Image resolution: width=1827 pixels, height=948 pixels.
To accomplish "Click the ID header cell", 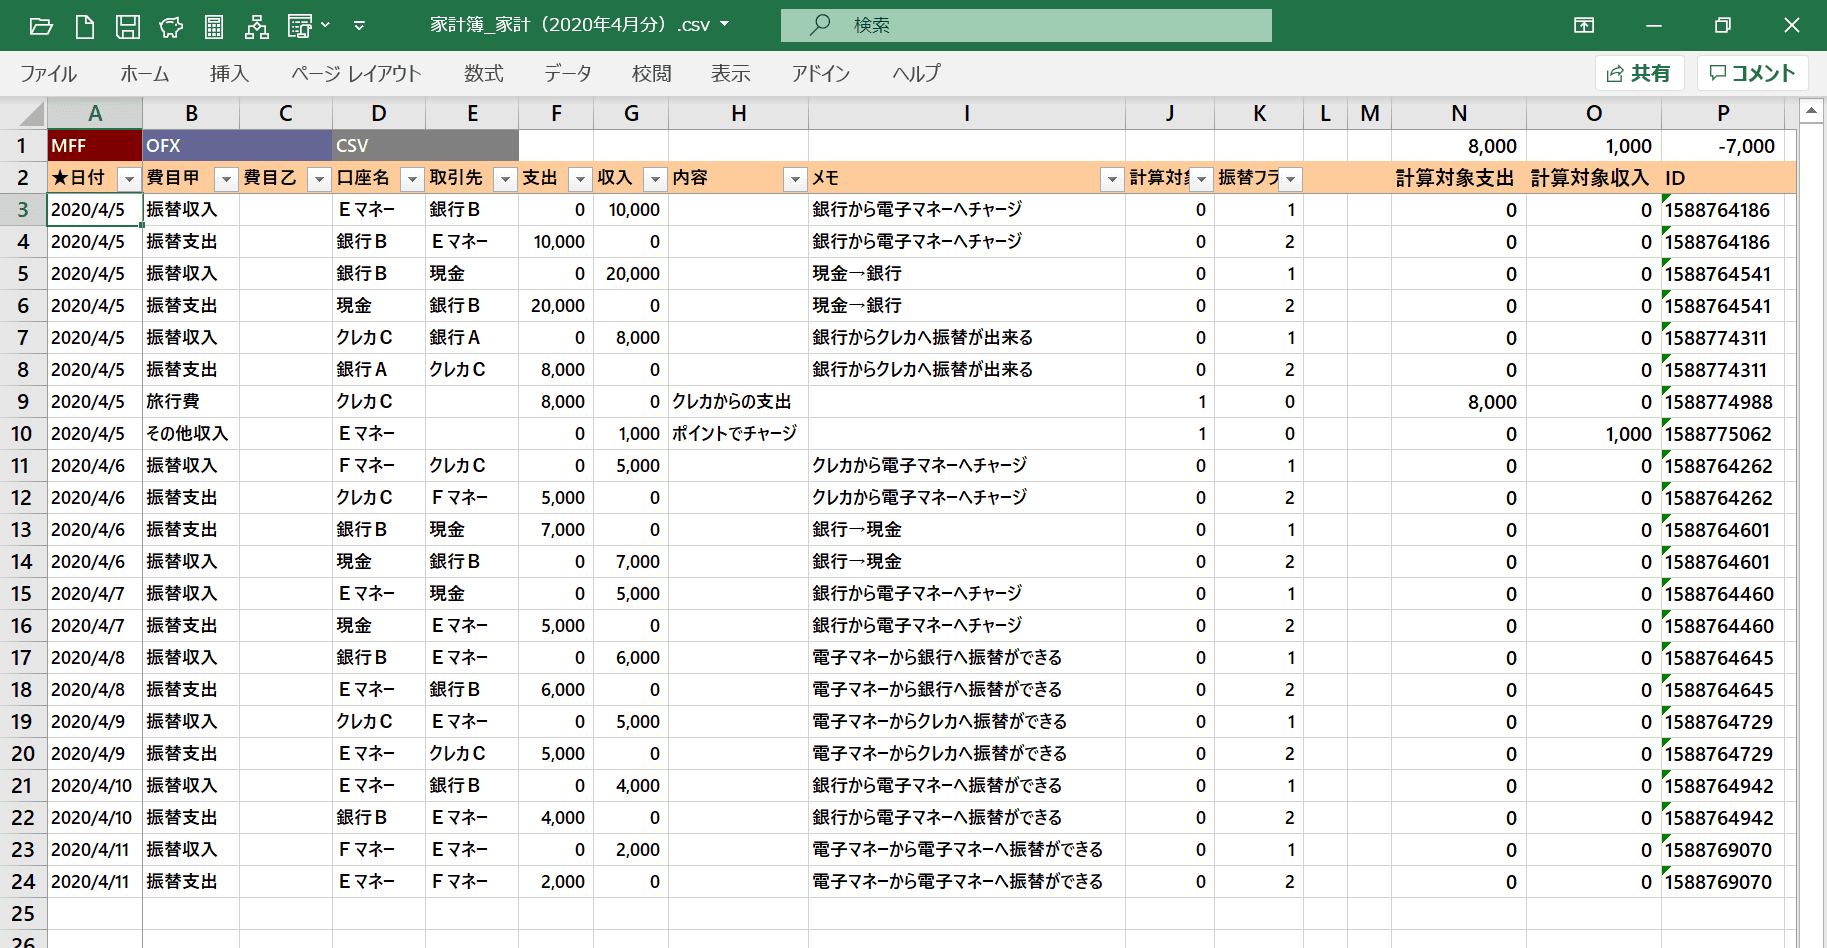I will (x=1723, y=178).
